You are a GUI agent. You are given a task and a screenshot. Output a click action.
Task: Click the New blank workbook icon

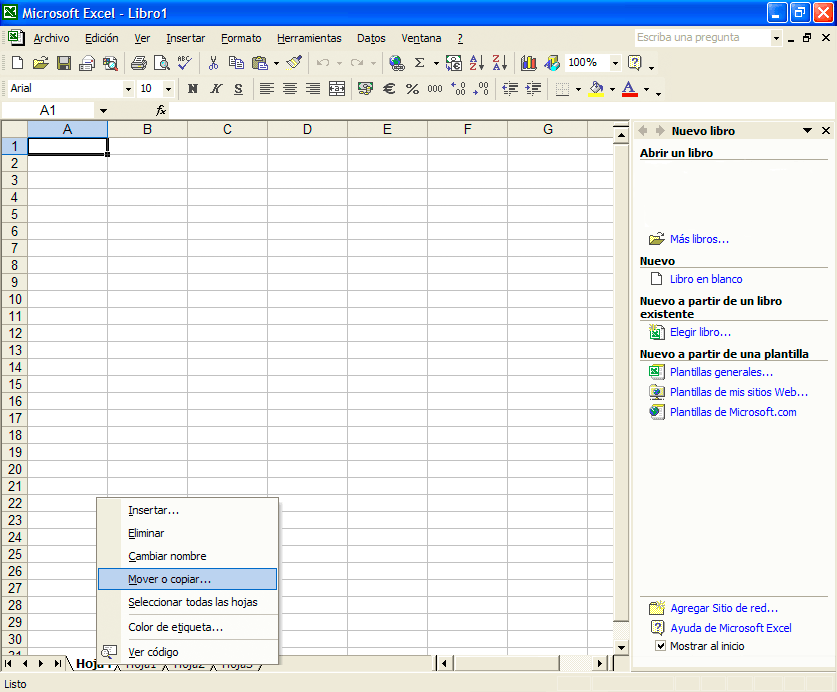17,63
